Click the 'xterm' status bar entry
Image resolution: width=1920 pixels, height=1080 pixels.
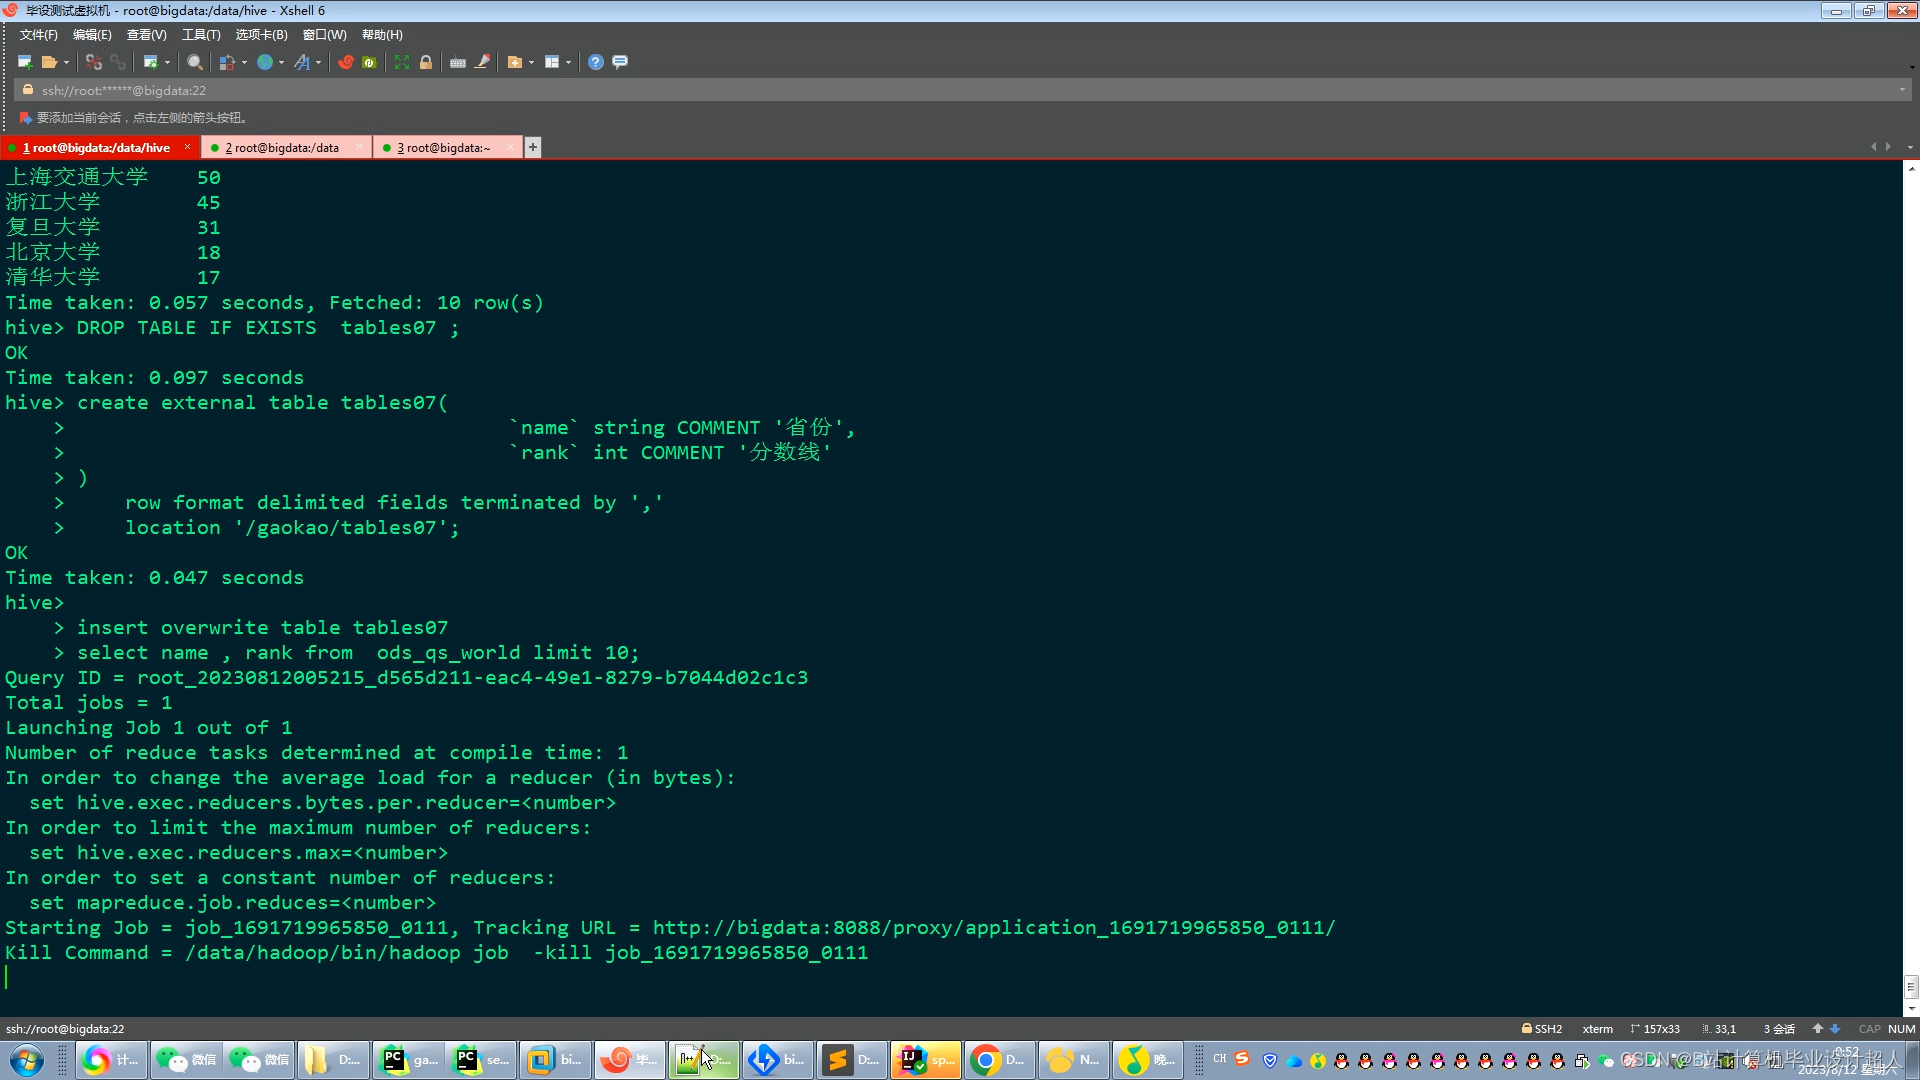[1598, 1029]
